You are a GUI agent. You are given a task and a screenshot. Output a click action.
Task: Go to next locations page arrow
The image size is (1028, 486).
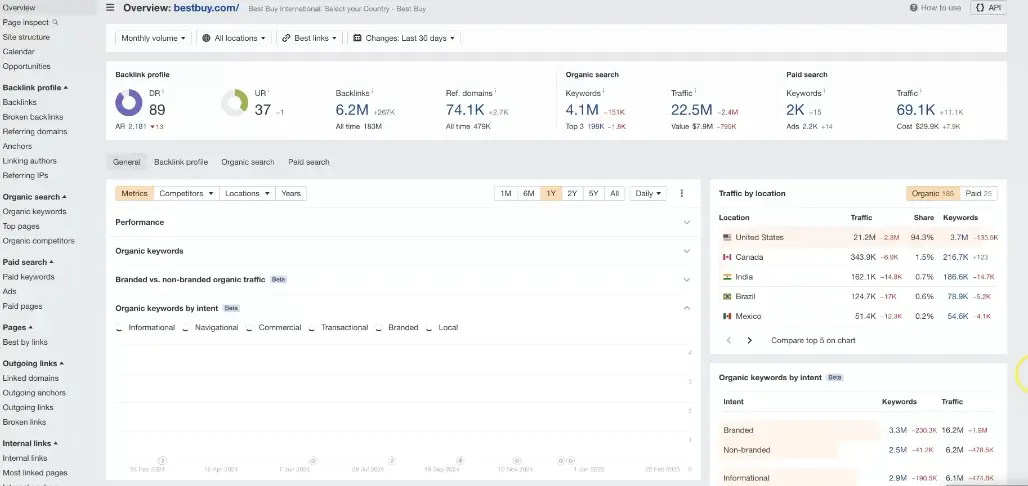pyautogui.click(x=749, y=340)
